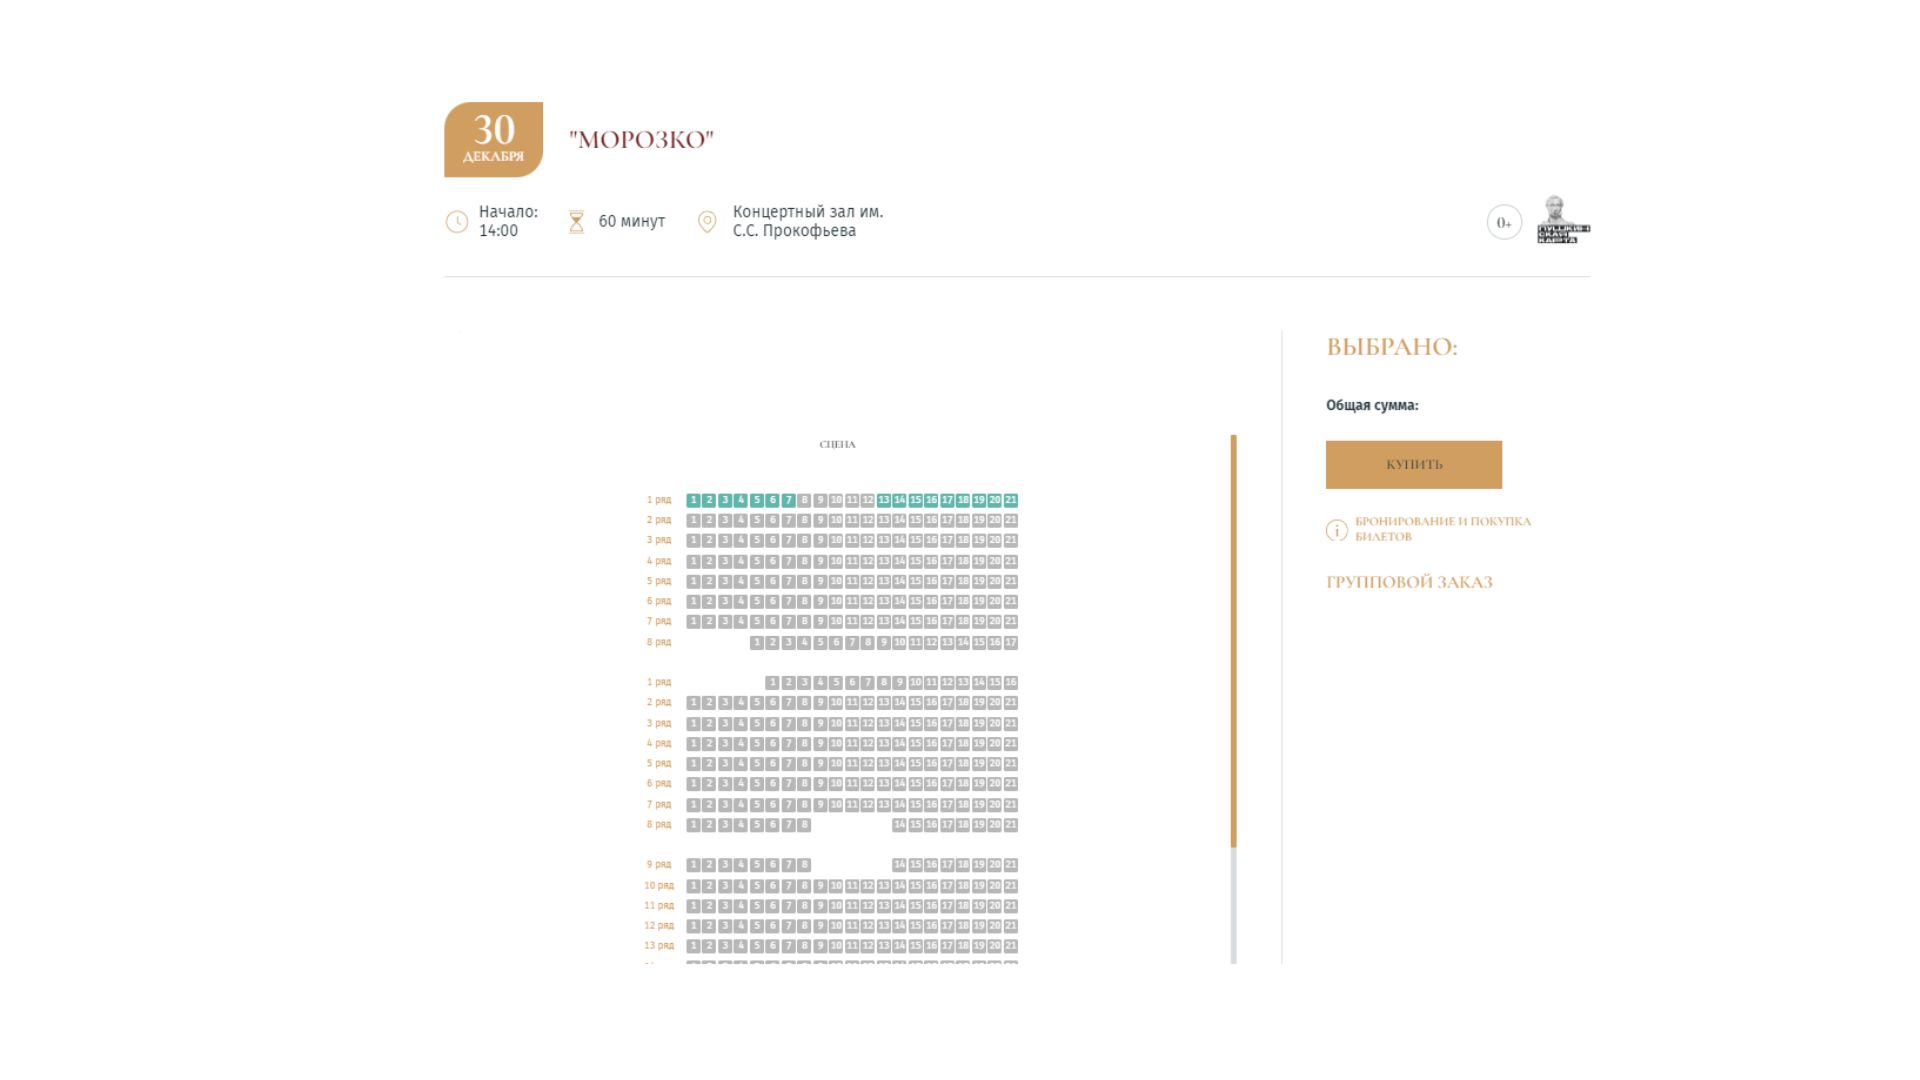
Task: Click the info icon for booking tickets
Action: point(1336,530)
